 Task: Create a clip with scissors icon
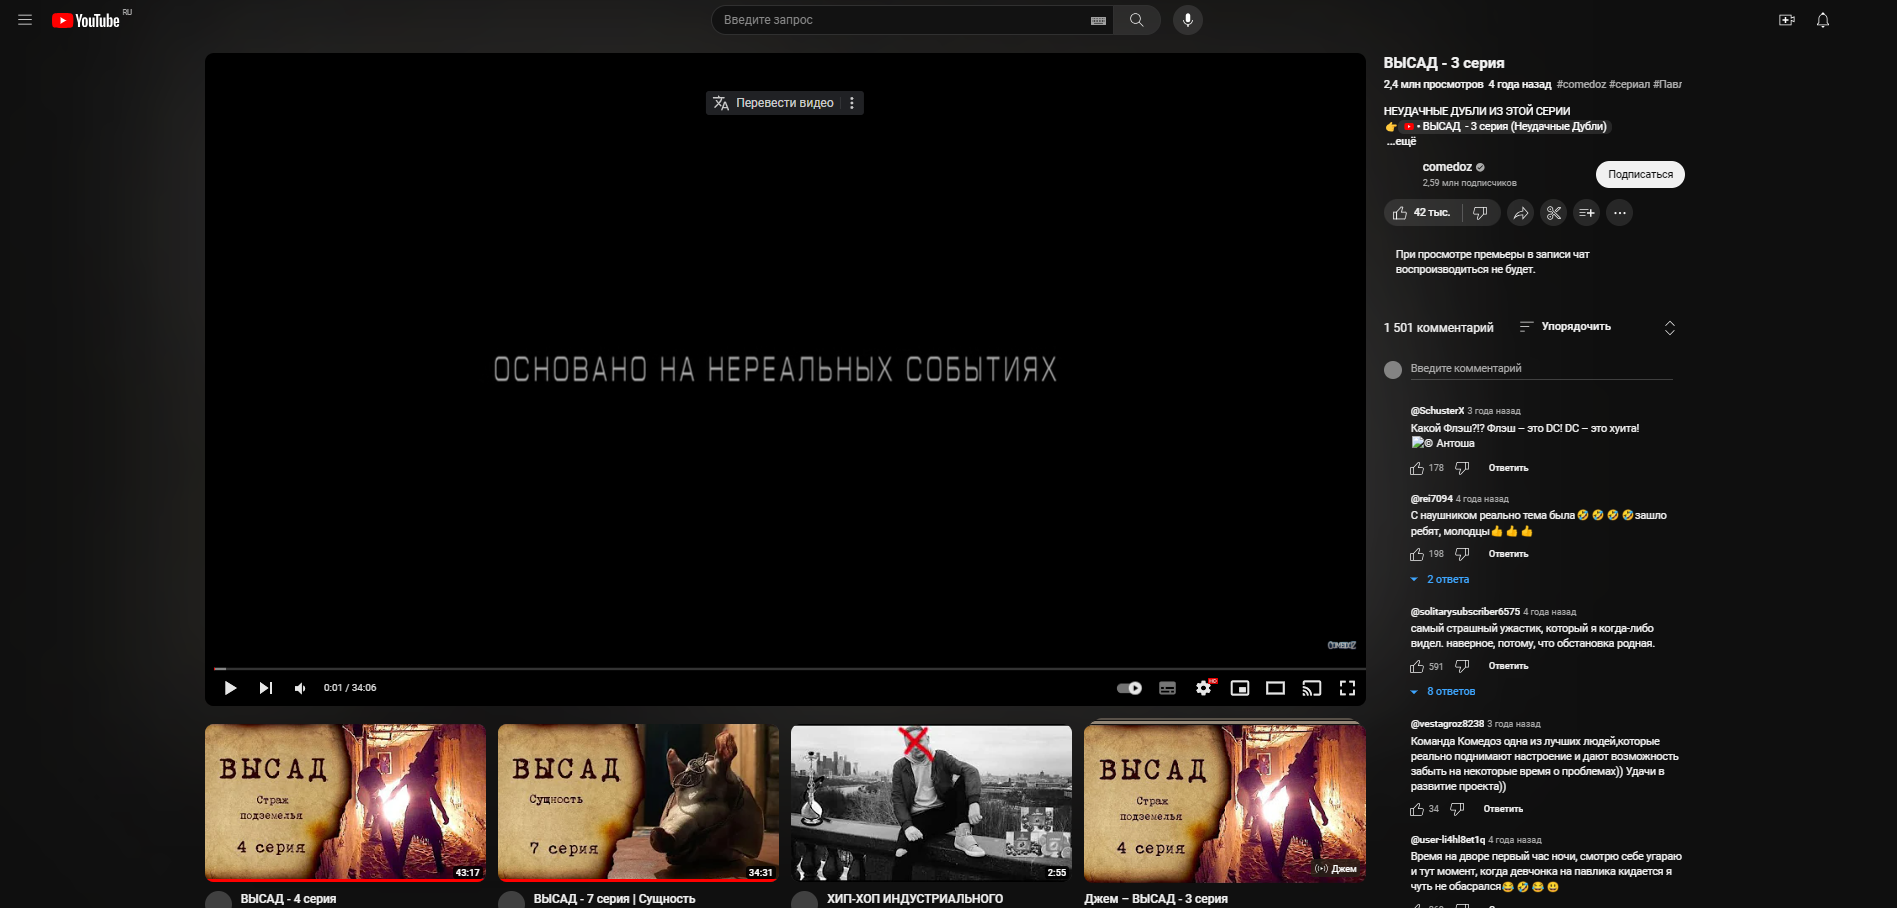pos(1553,213)
